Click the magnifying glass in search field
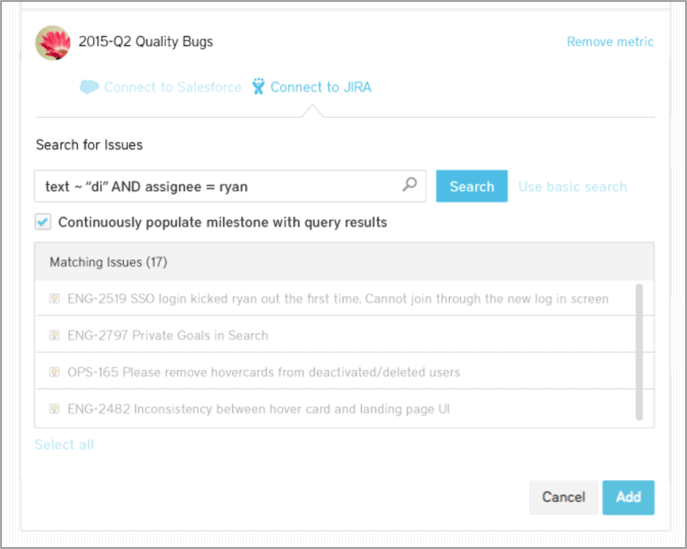The width and height of the screenshot is (687, 549). click(x=409, y=185)
